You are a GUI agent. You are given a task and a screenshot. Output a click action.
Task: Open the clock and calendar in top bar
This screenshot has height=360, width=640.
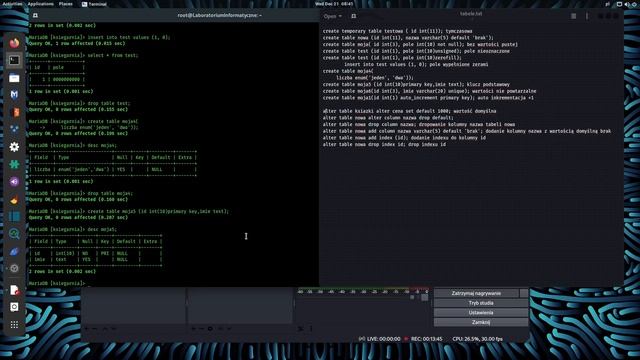pyautogui.click(x=334, y=4)
